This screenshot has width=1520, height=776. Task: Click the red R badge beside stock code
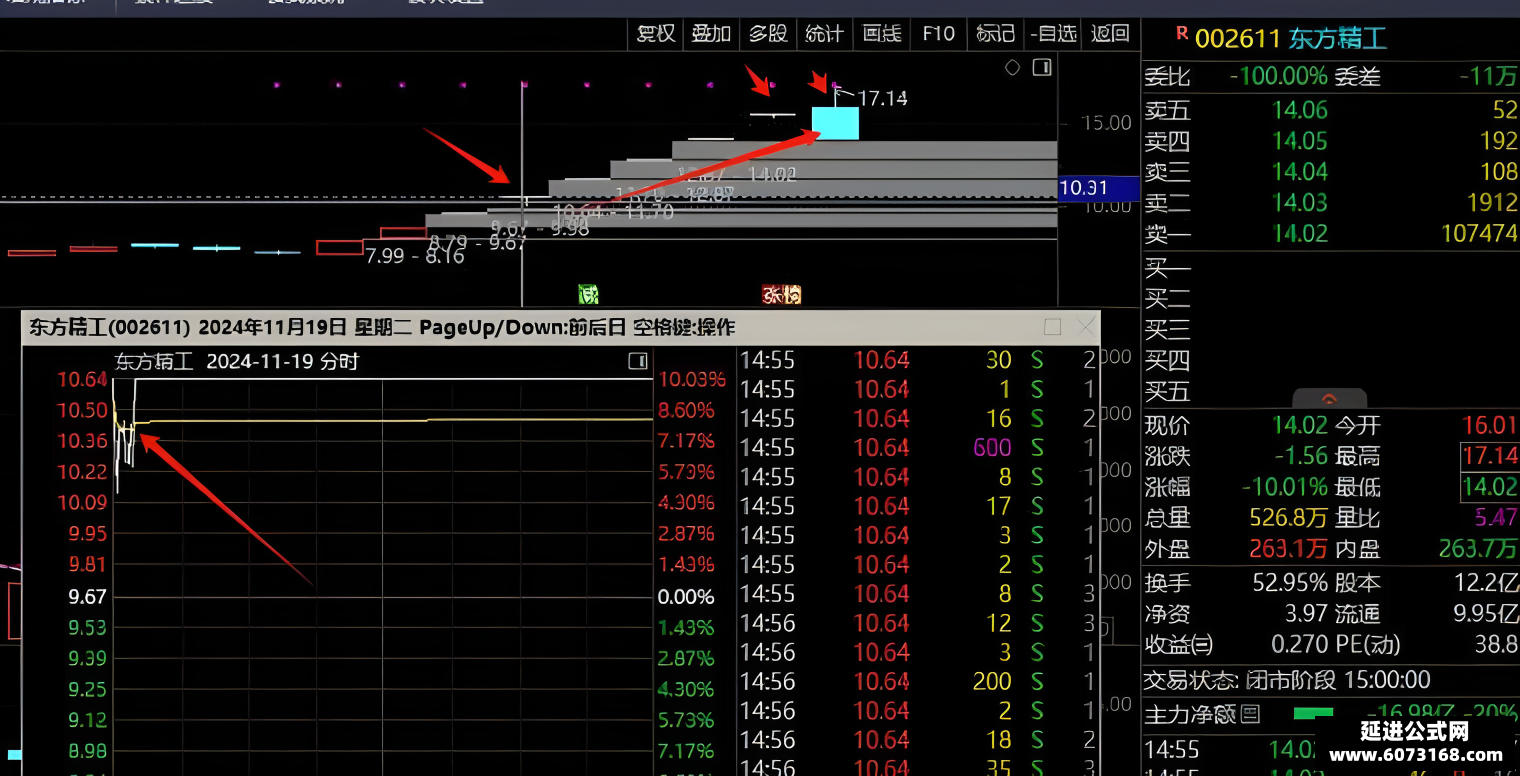click(x=1182, y=33)
